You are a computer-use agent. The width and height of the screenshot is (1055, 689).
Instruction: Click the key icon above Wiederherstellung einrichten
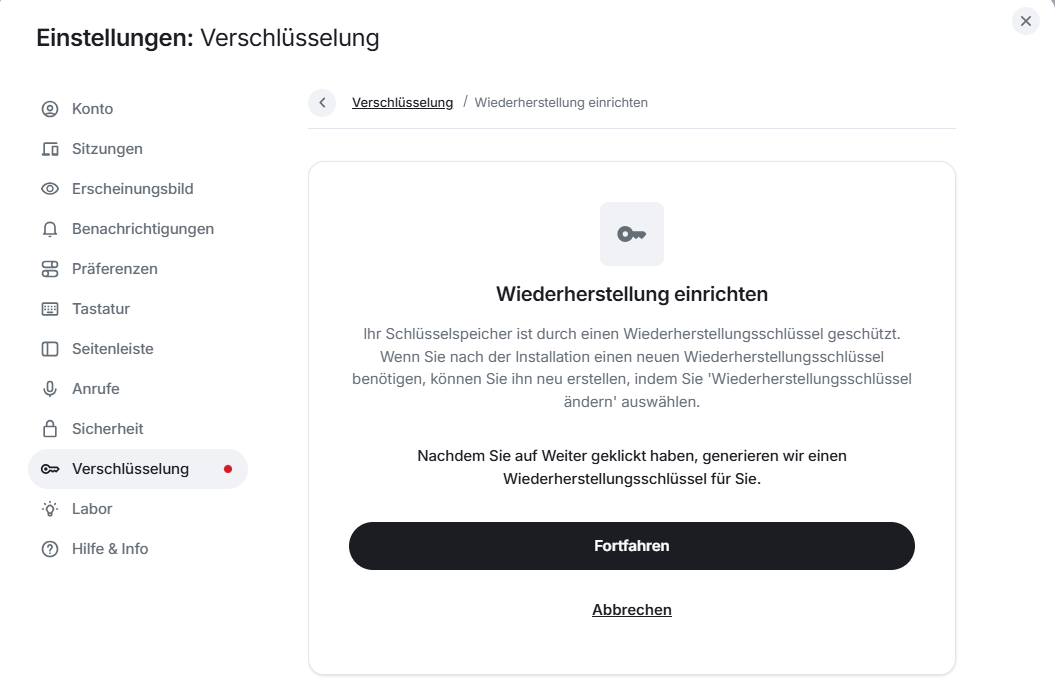coord(631,233)
